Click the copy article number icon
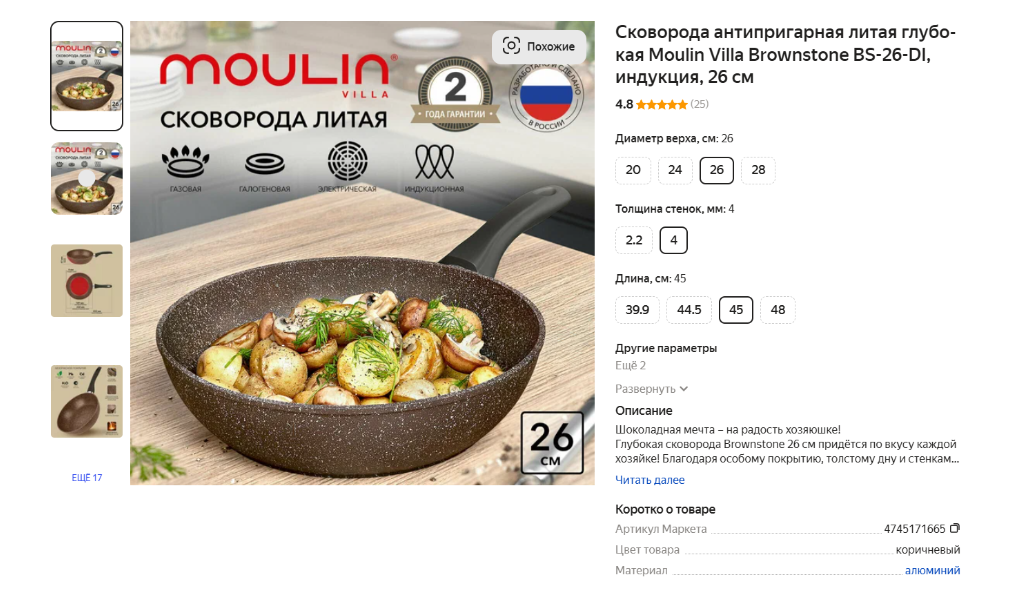Viewport: 1017px width, 597px height. click(x=955, y=528)
